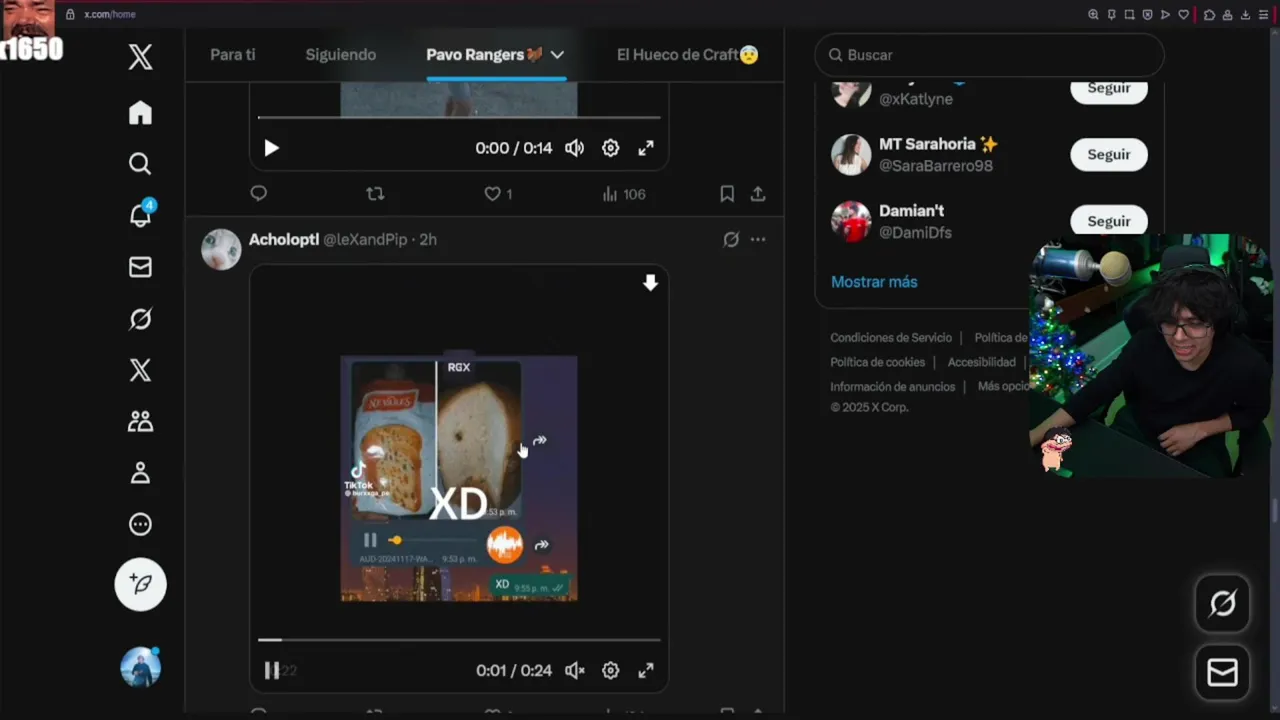
Task: Switch to Para ti tab
Action: click(233, 55)
